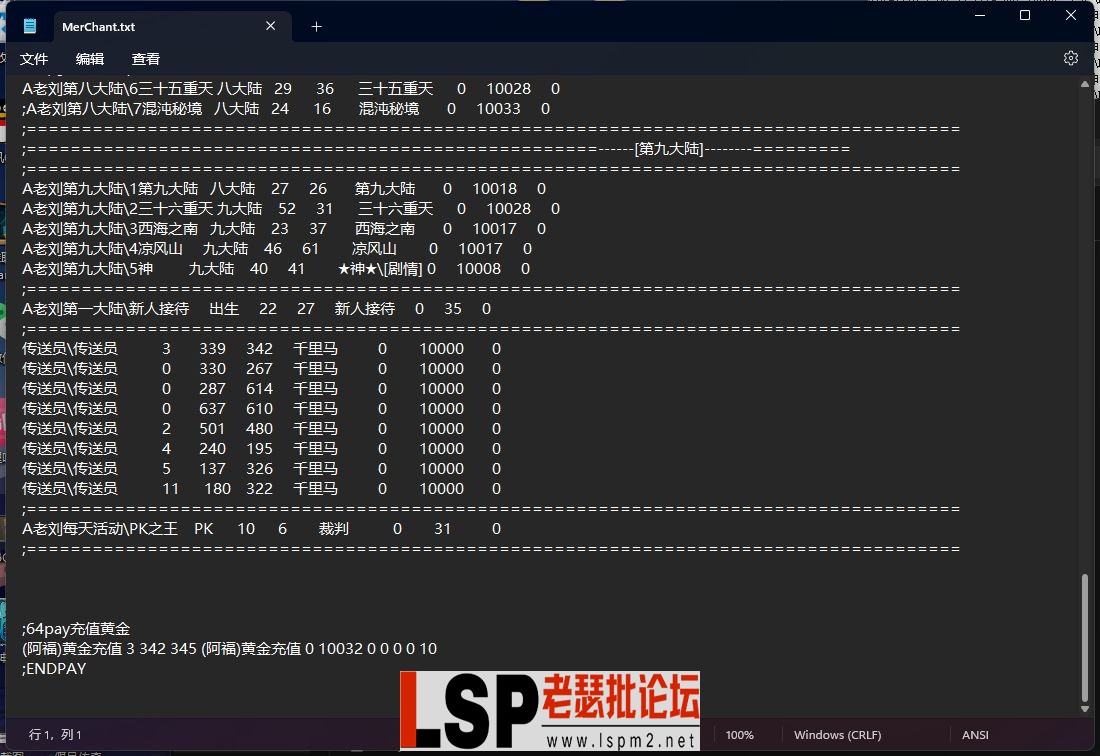The image size is (1100, 756).
Task: Click value 10033 in 混沌秘境 line
Action: point(498,109)
